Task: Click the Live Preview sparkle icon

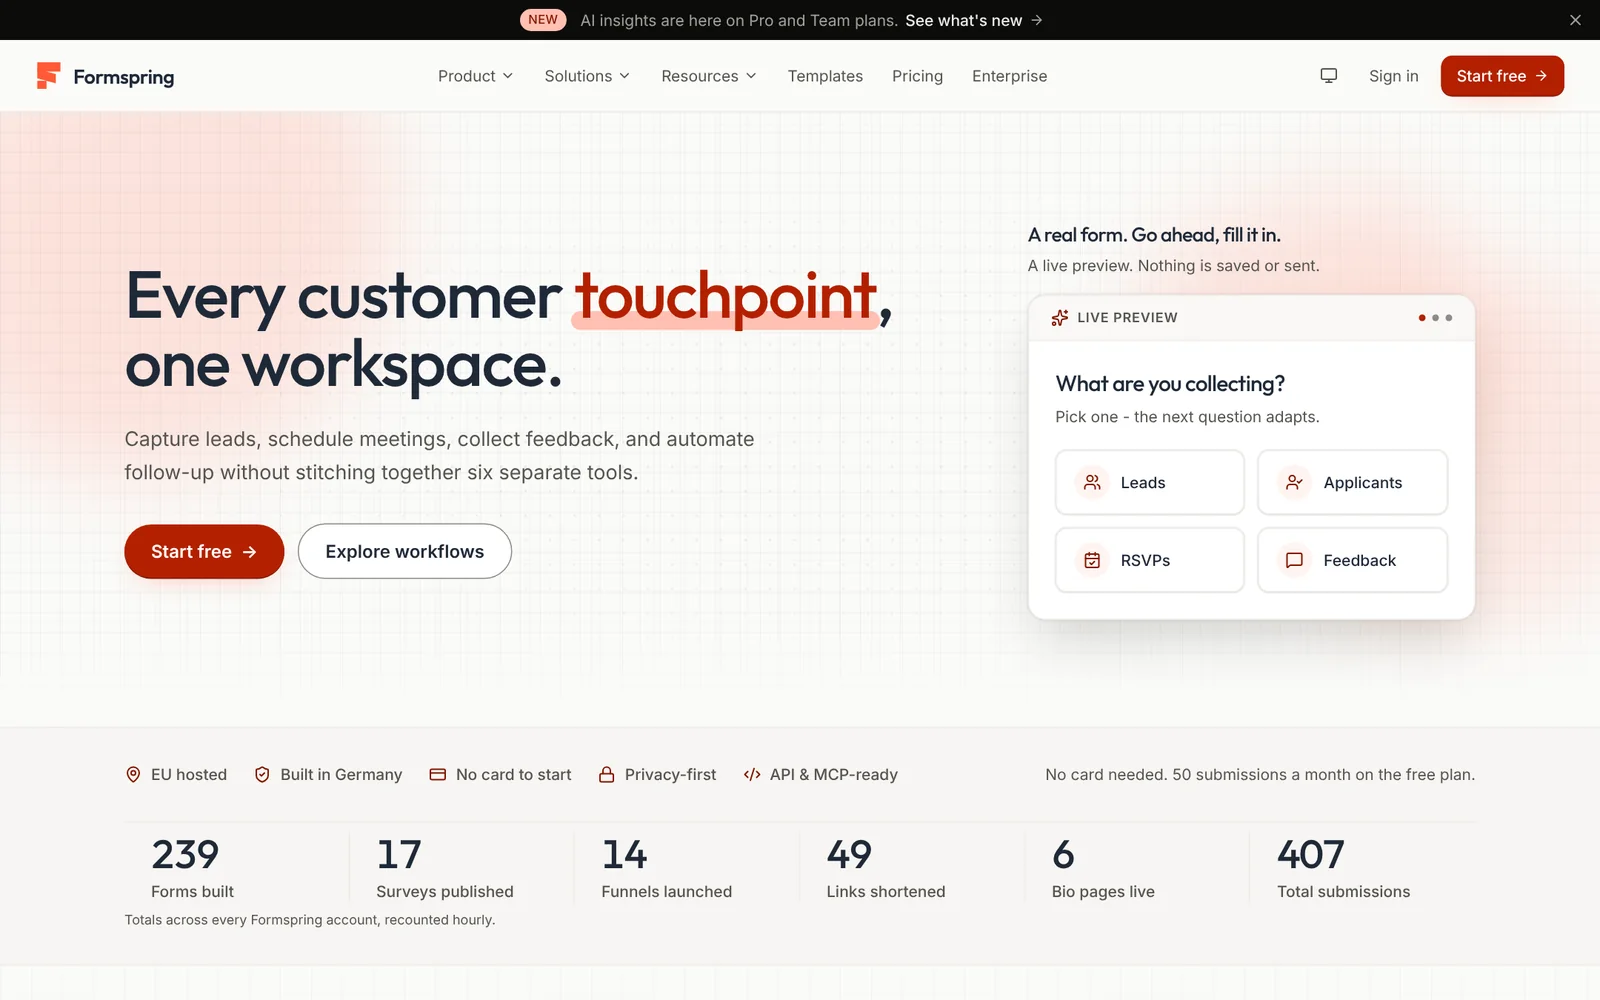Action: click(1060, 318)
